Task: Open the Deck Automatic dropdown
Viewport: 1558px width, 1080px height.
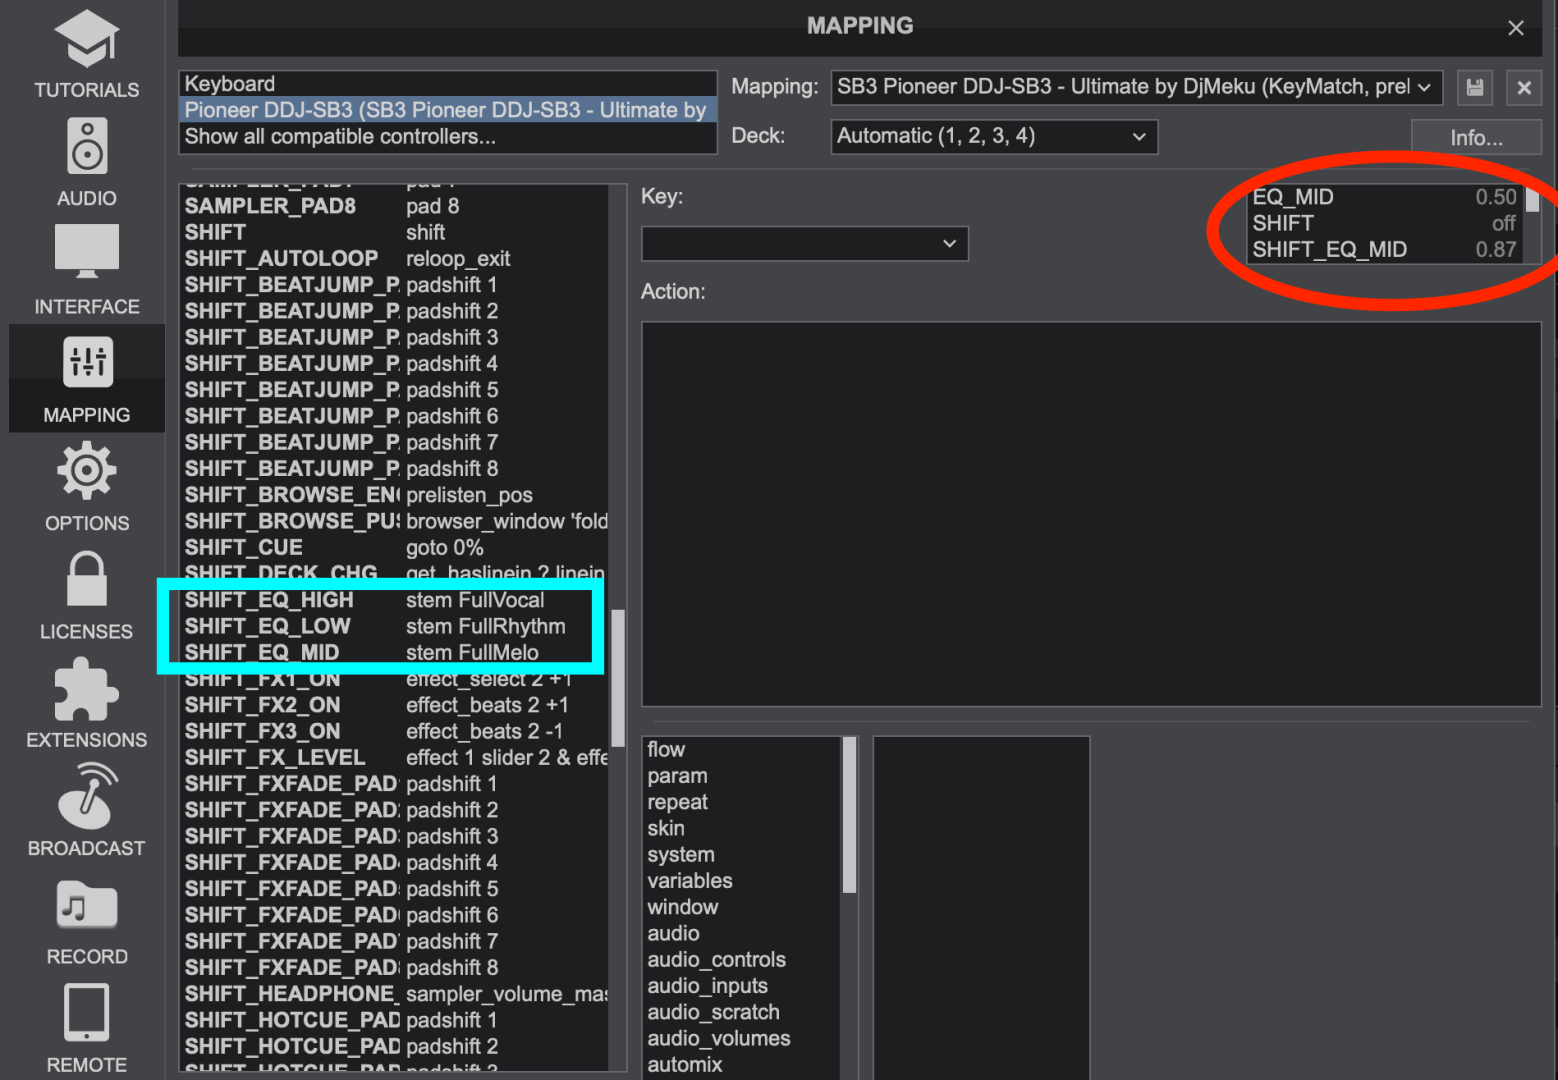Action: point(993,137)
